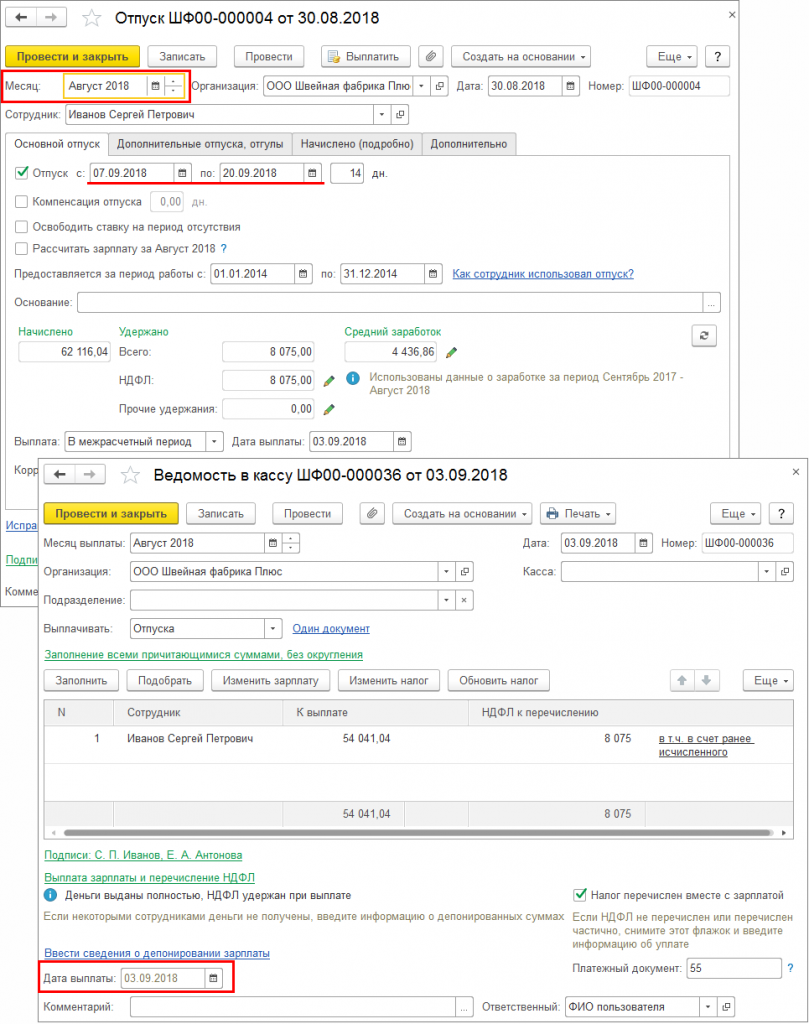Expand Сотрудник dropdown list
Image resolution: width=809 pixels, height=1024 pixels.
[382, 114]
